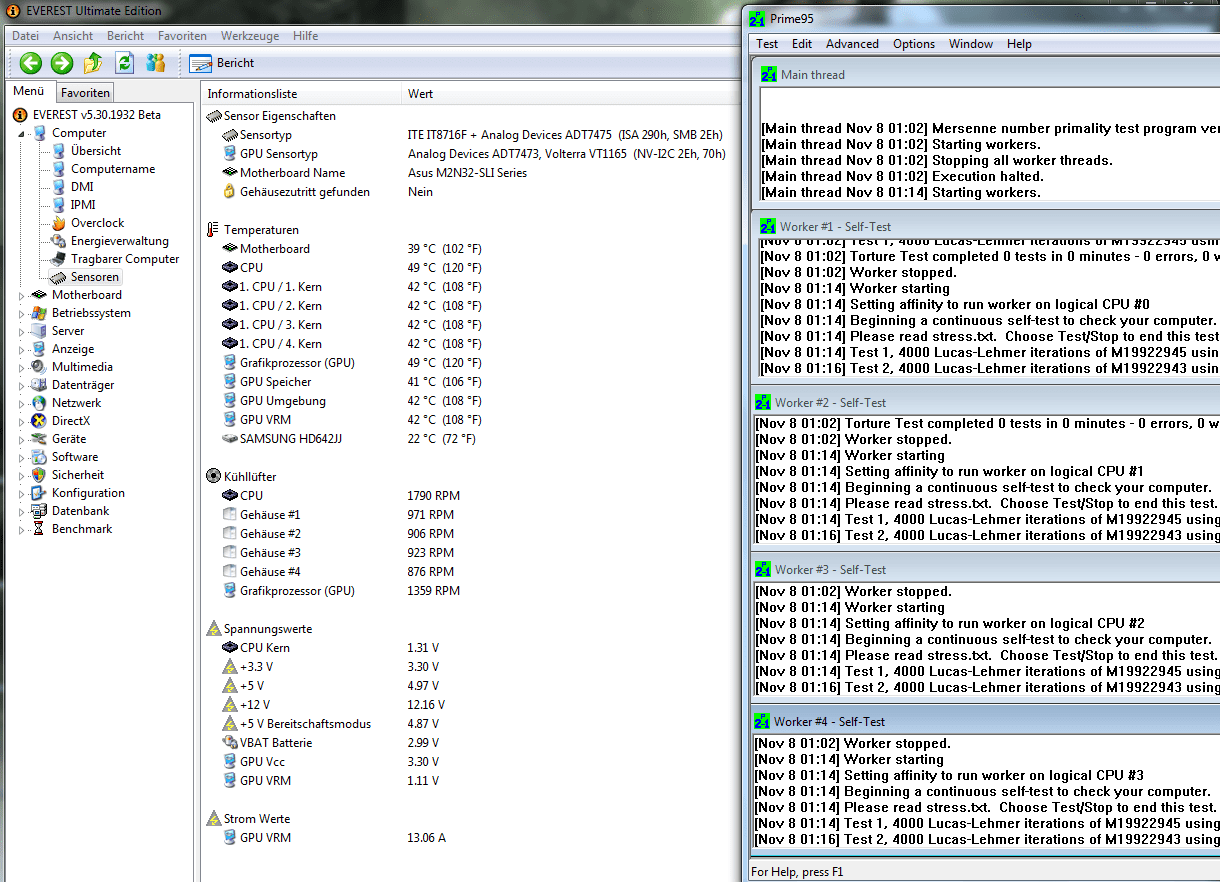Select the +12 V voltage row
The height and width of the screenshot is (882, 1220).
click(x=470, y=705)
